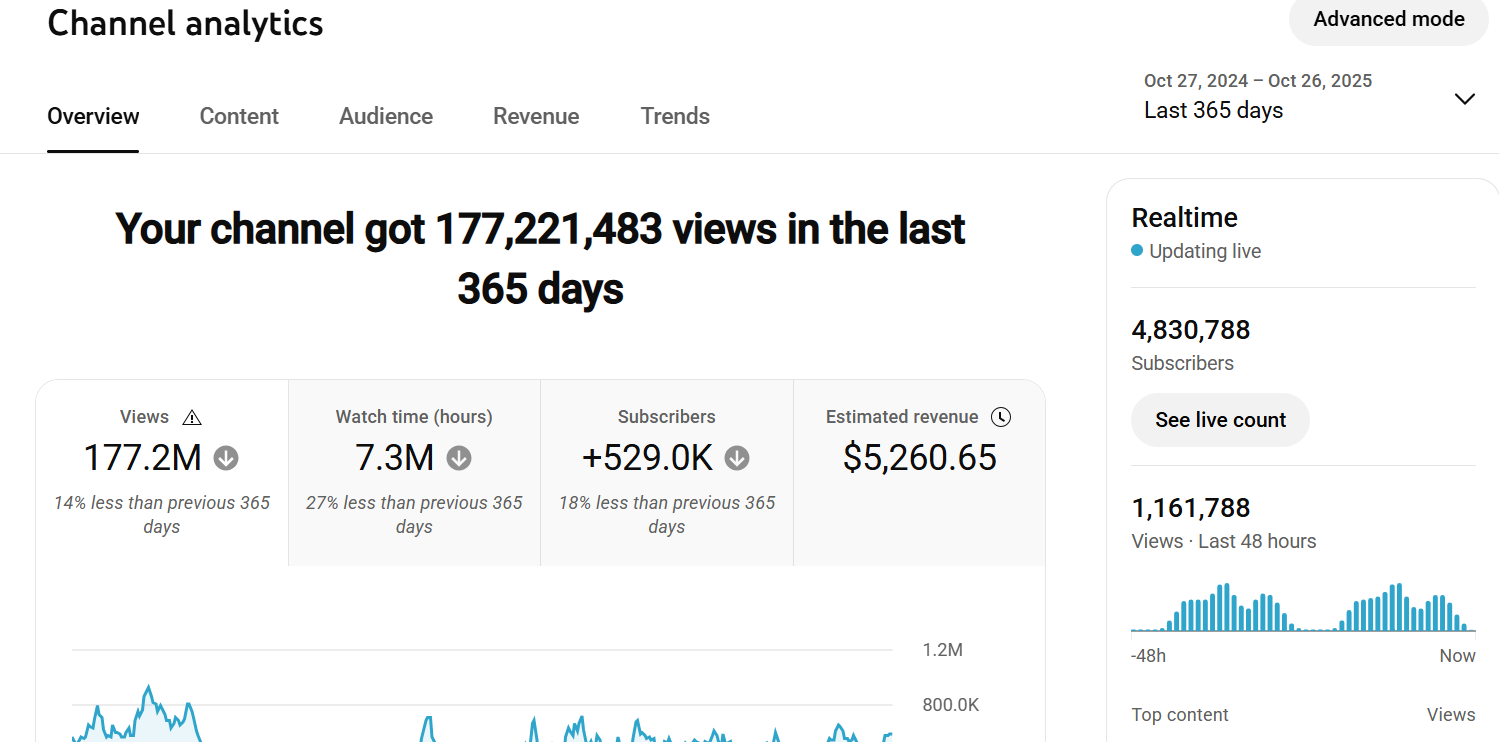
Task: Select the Subscribers metric card
Action: click(x=667, y=472)
